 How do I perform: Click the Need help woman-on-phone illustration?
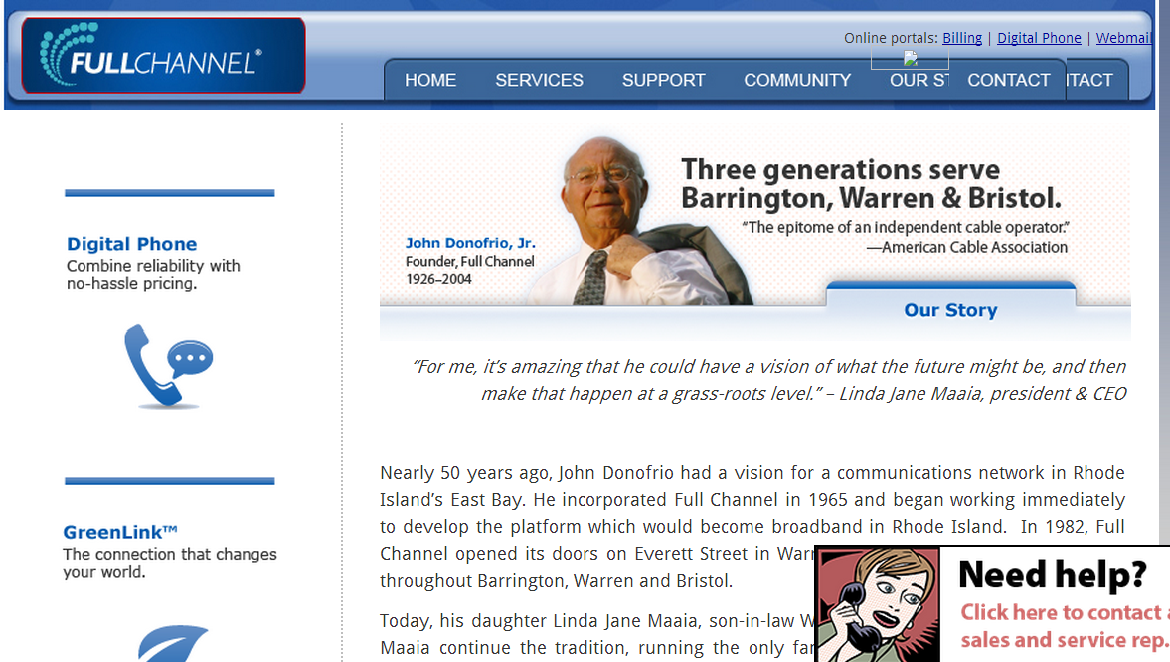tap(878, 605)
